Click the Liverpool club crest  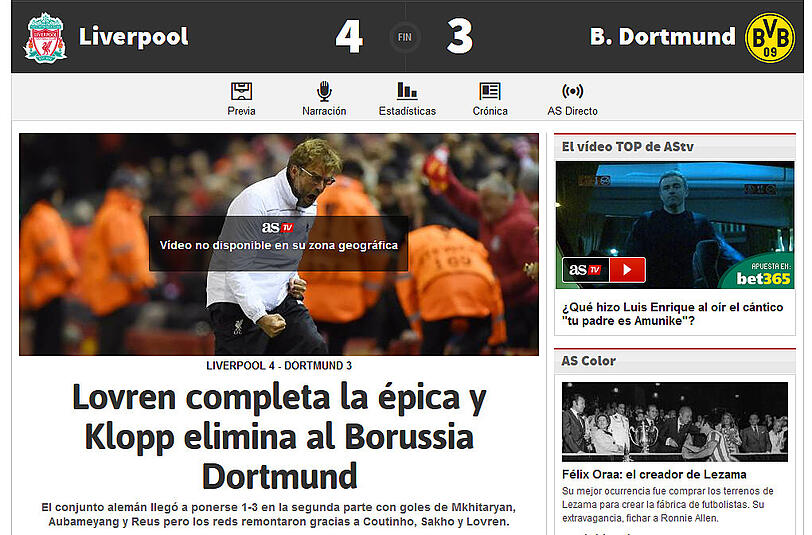[46, 38]
